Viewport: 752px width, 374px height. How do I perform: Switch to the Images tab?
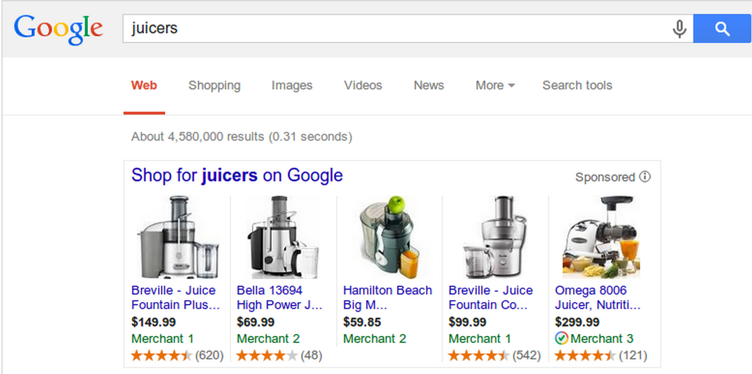(292, 85)
